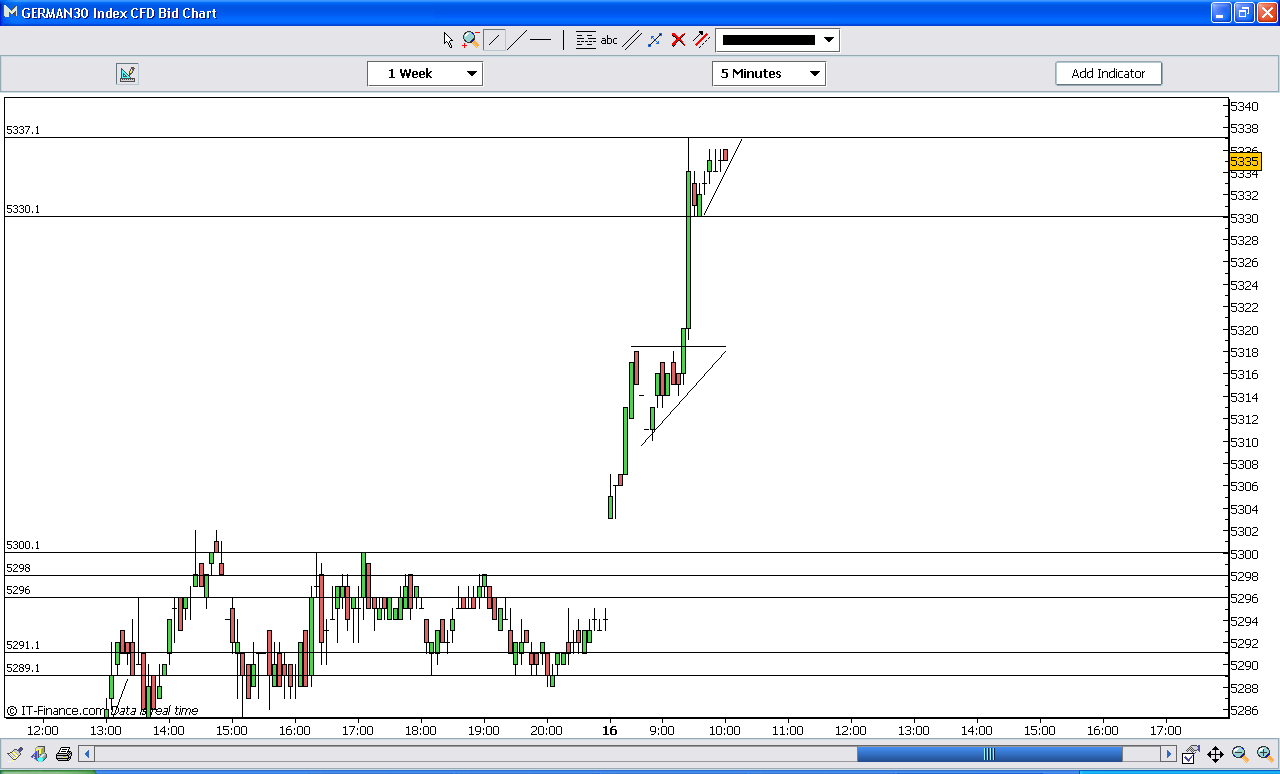Select the arrow pointer tool
The image size is (1280, 774).
[448, 40]
